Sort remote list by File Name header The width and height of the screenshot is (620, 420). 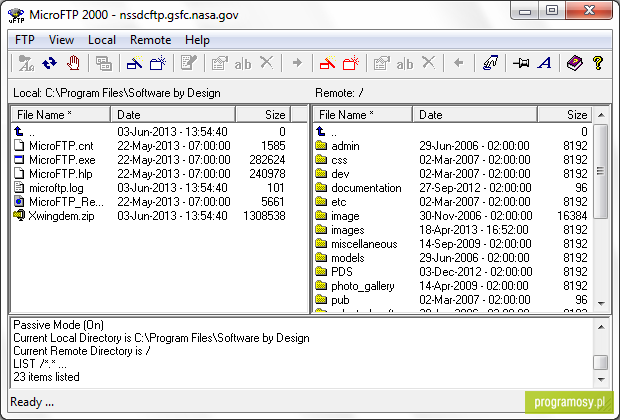click(363, 115)
